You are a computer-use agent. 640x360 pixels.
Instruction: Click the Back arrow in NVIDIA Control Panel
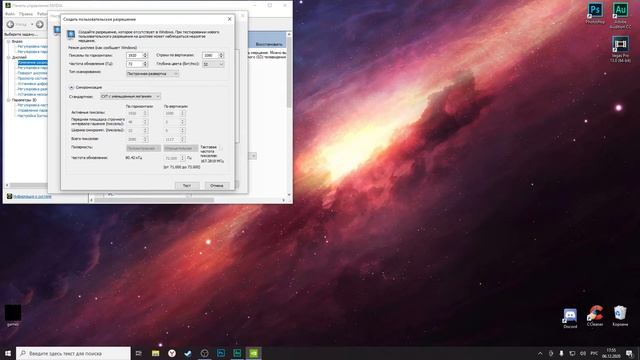(11, 25)
